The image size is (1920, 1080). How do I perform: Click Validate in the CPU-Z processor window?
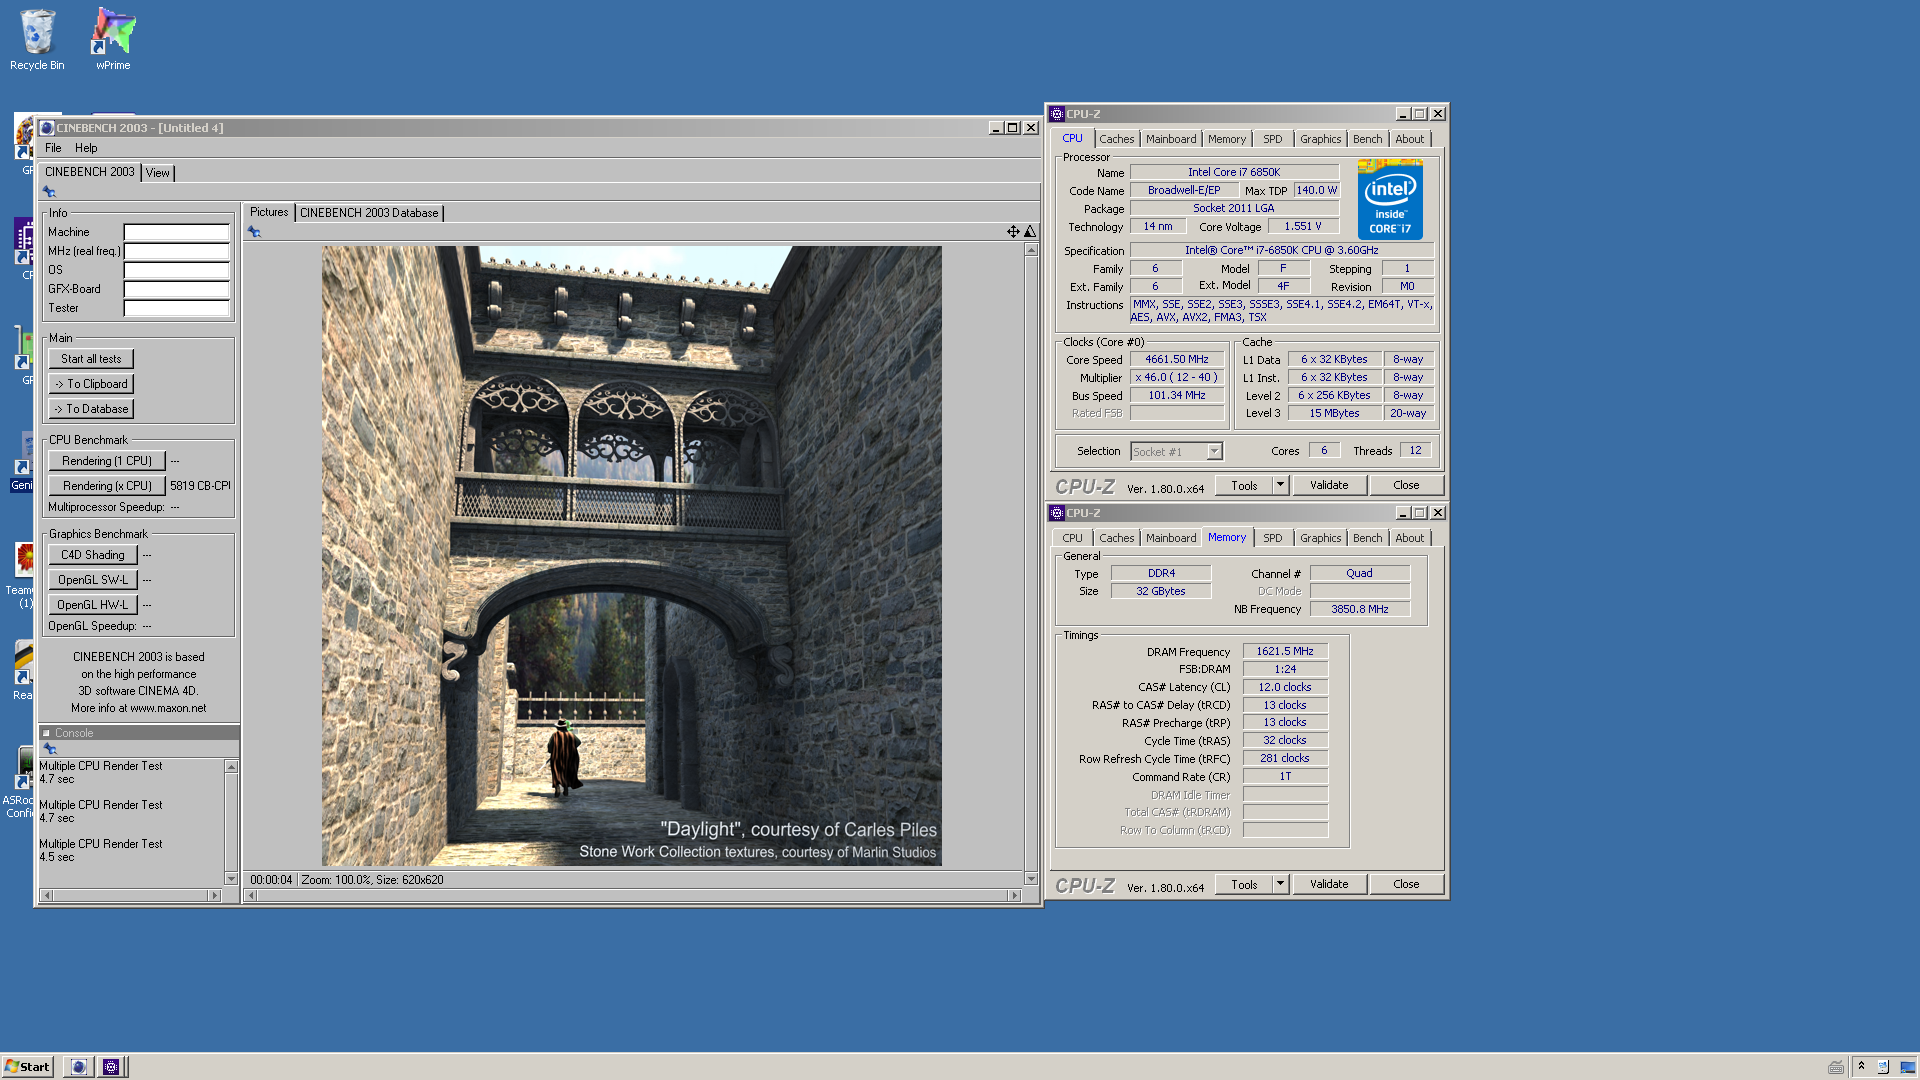pos(1329,485)
